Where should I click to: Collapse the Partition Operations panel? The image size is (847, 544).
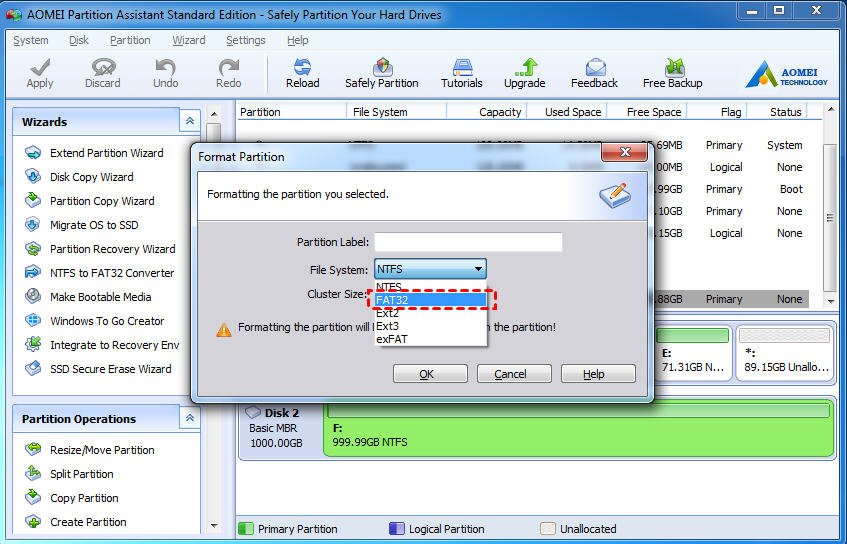190,418
